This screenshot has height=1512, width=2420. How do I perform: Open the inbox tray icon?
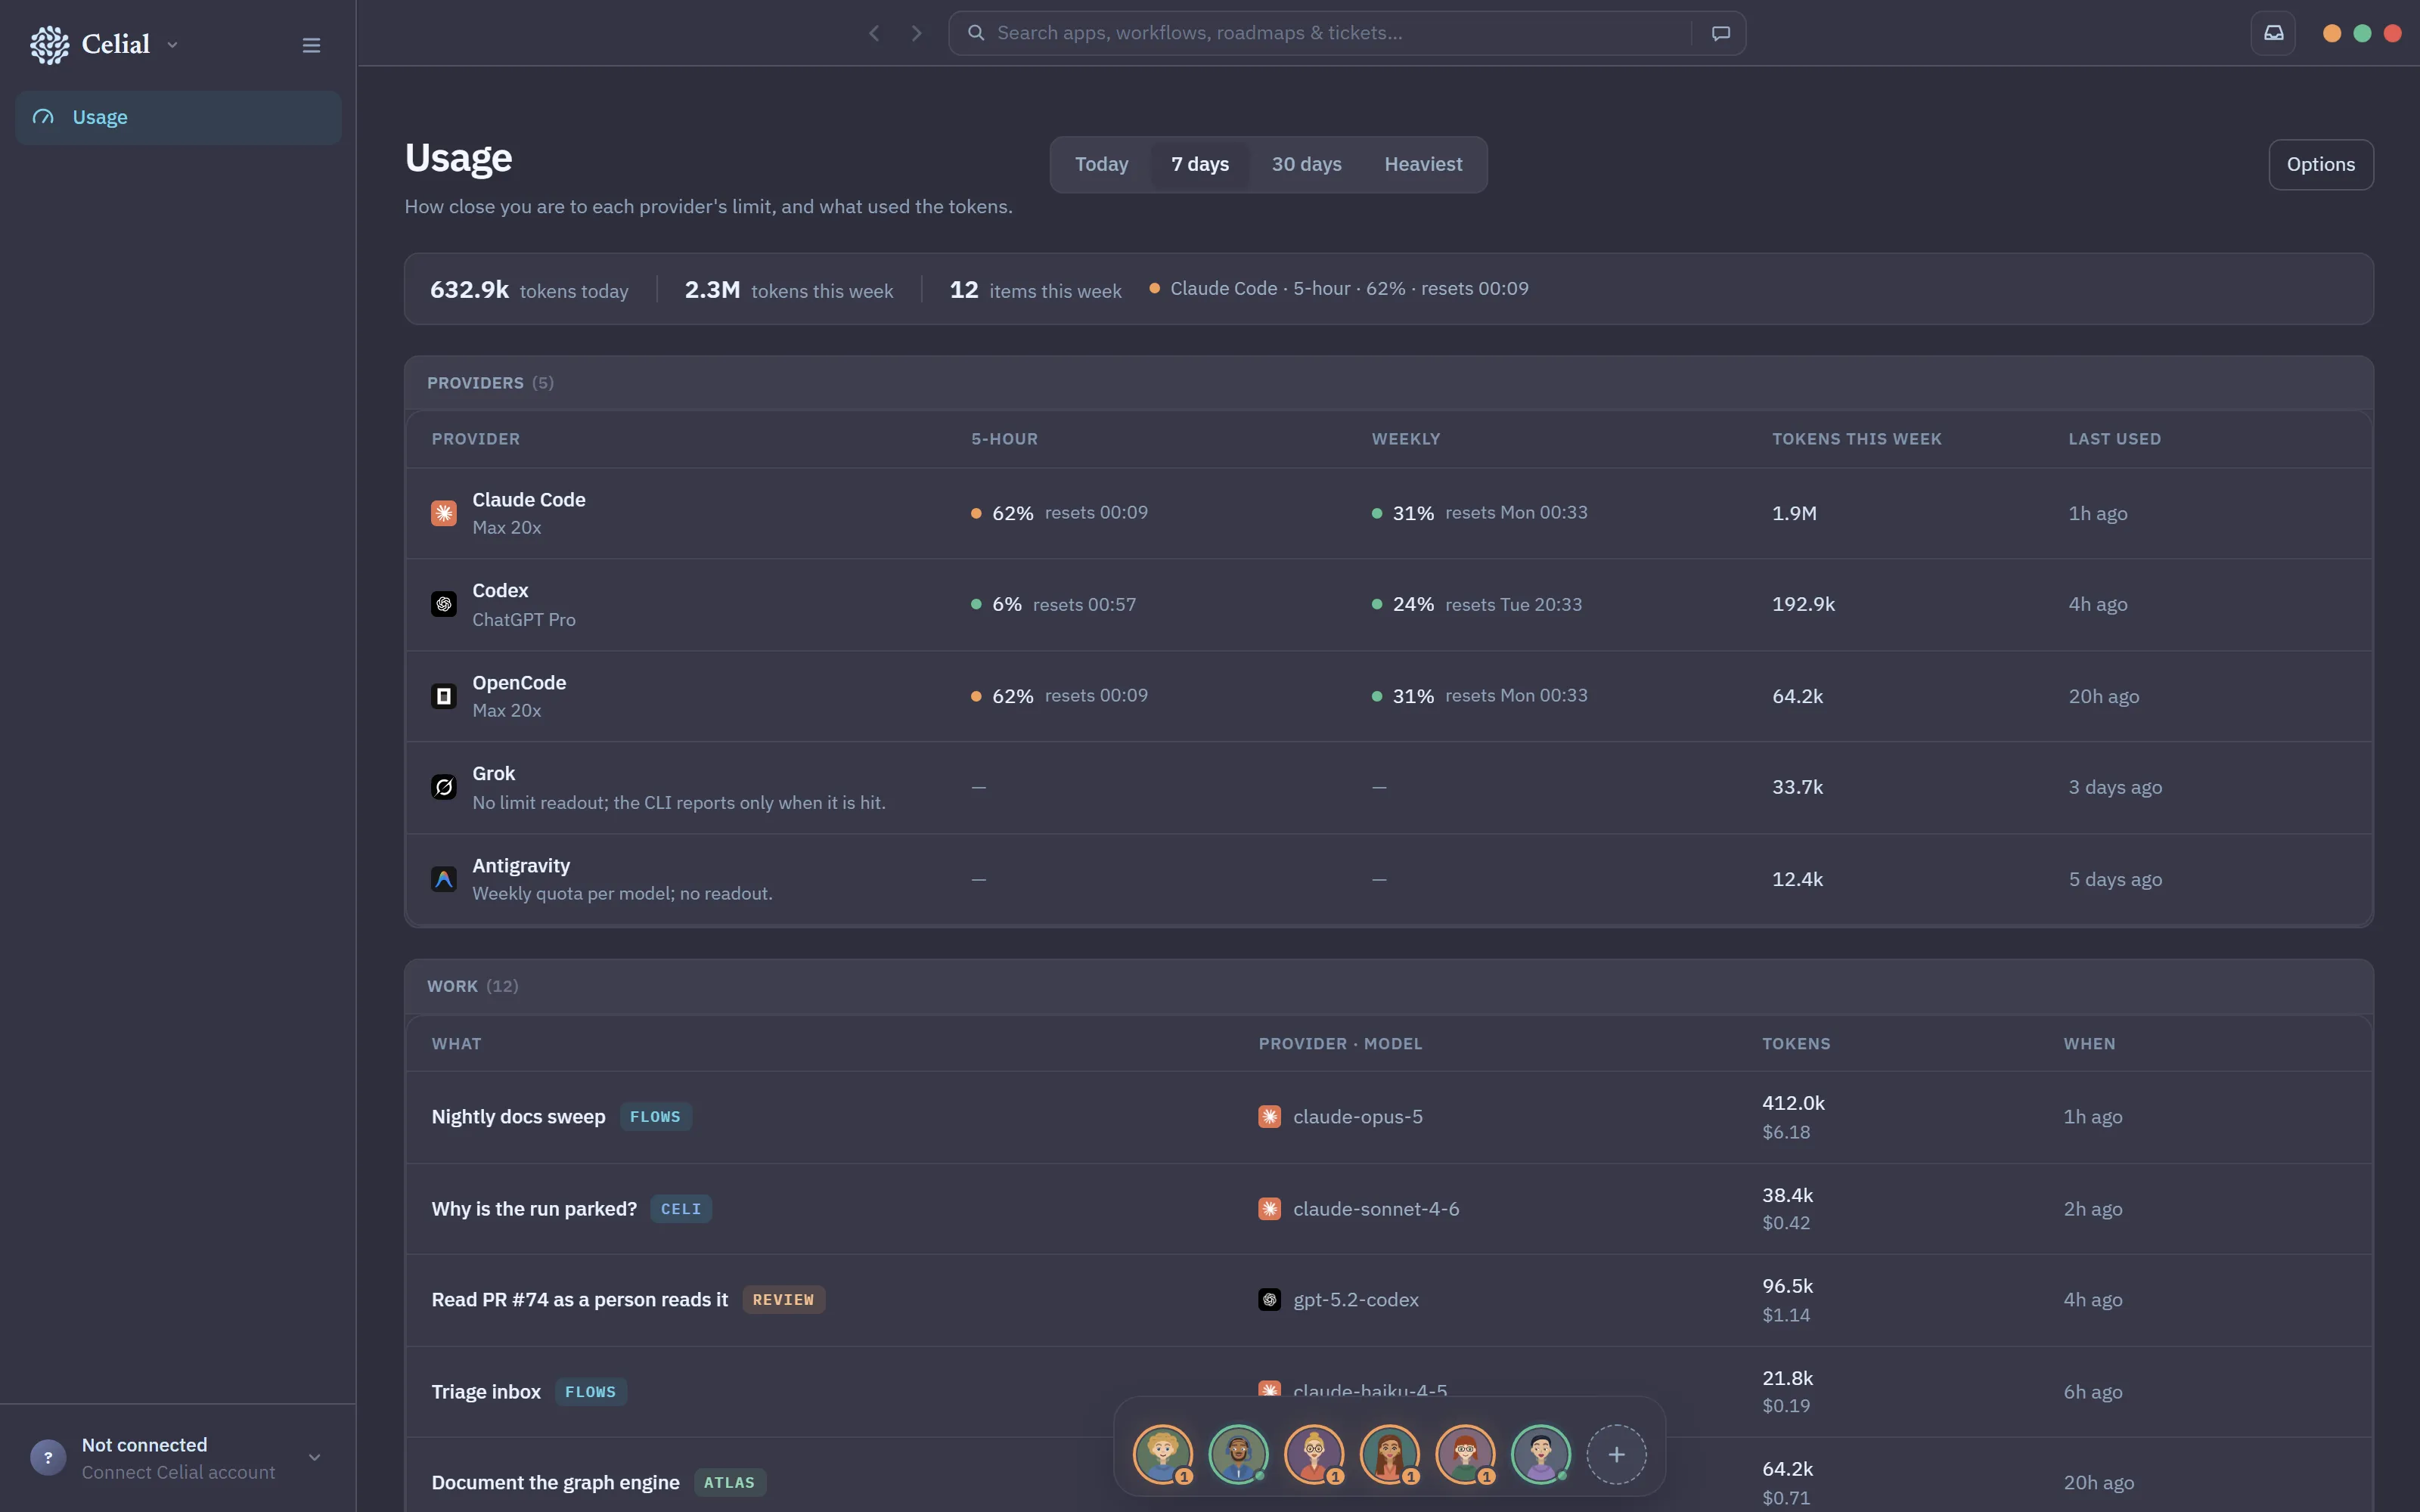2273,33
